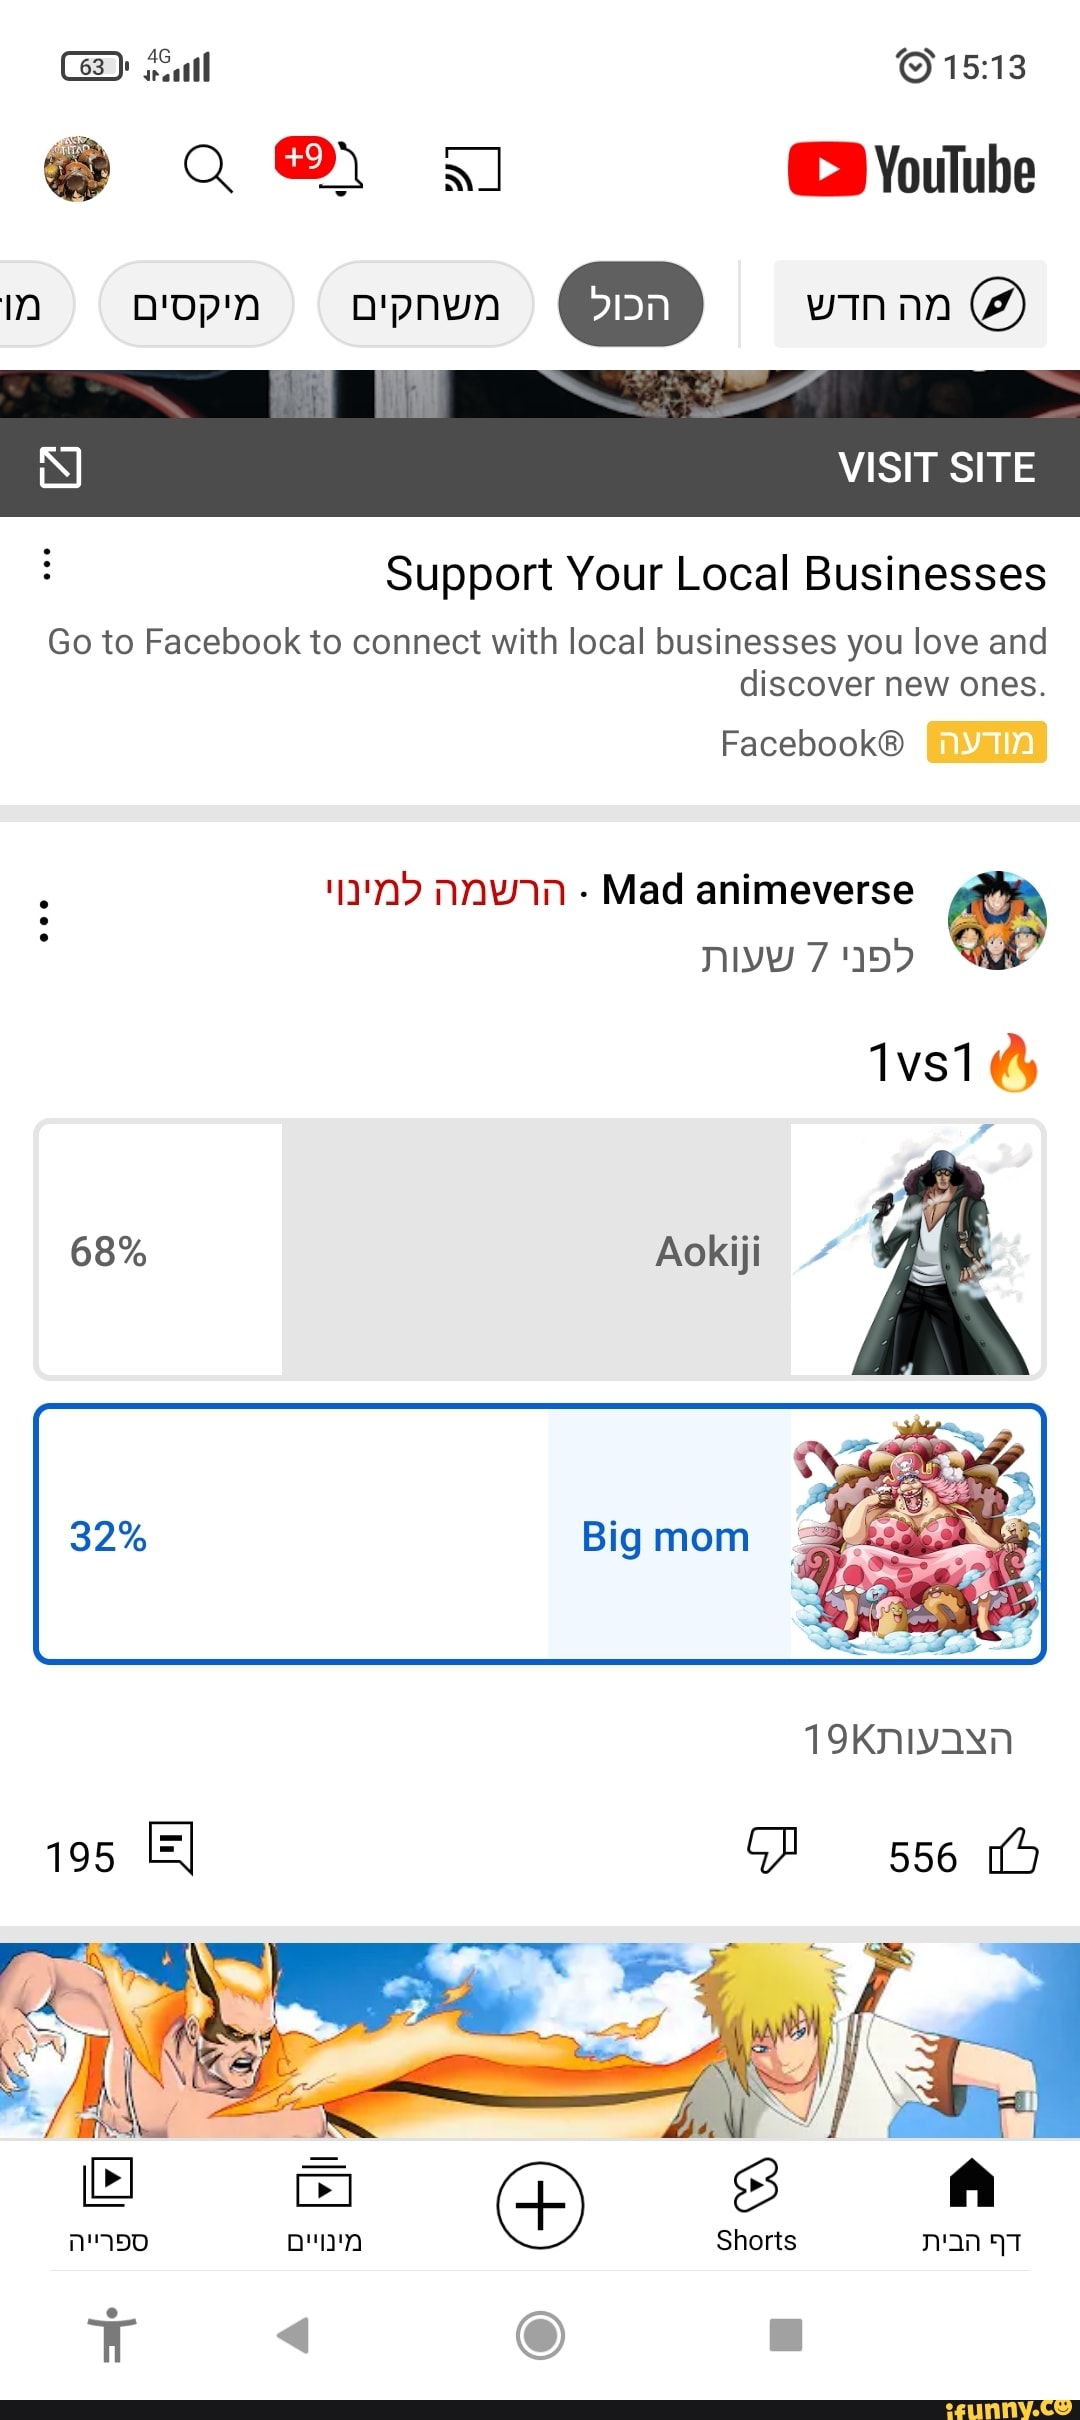Select the Big mom poll option

[x=540, y=1535]
